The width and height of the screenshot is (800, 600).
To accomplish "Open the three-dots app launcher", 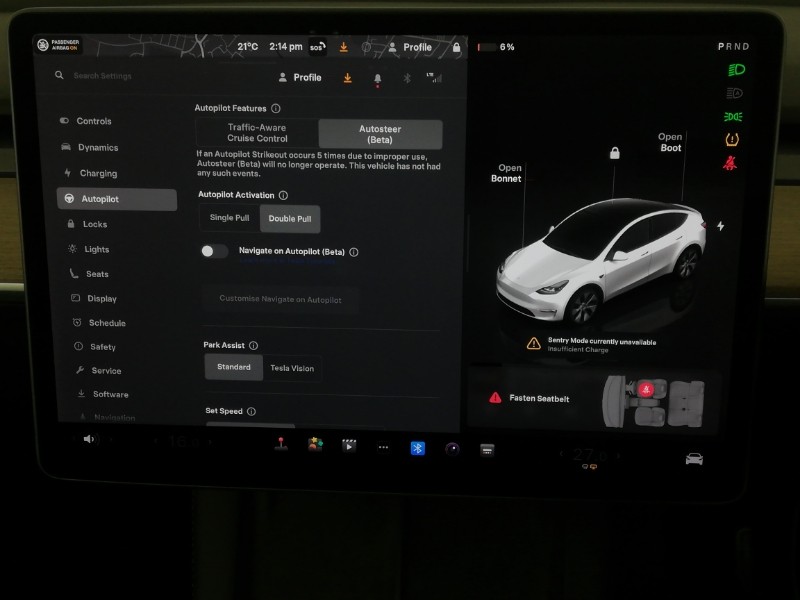I will [x=383, y=447].
